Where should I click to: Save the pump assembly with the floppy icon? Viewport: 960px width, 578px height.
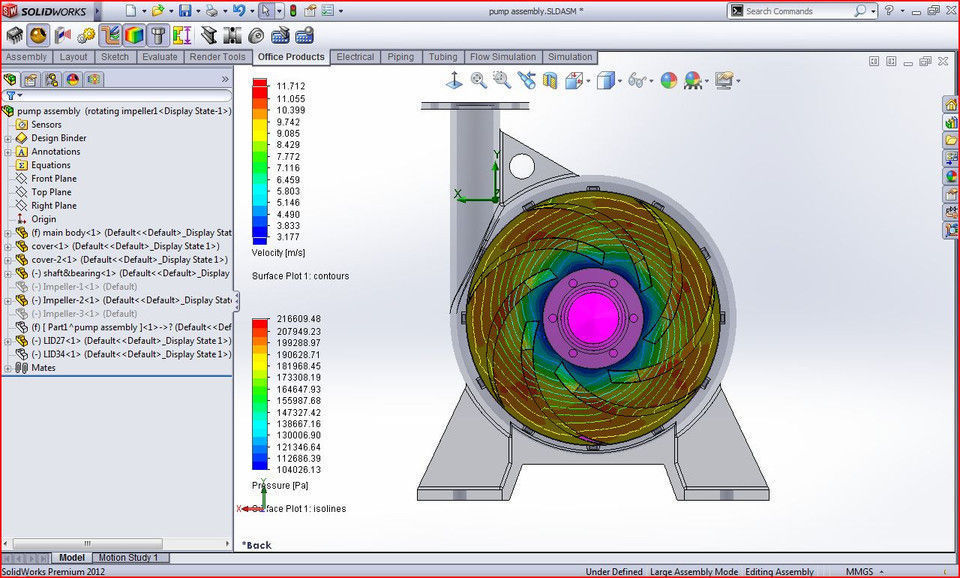click(184, 10)
